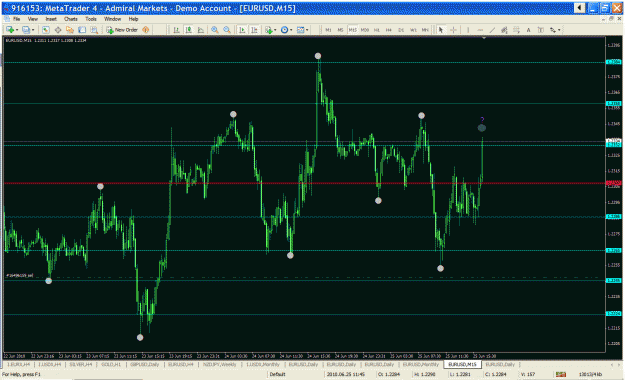Switch to the EURUSD,Monthly chart tab
The image size is (625, 380).
[x=421, y=364]
